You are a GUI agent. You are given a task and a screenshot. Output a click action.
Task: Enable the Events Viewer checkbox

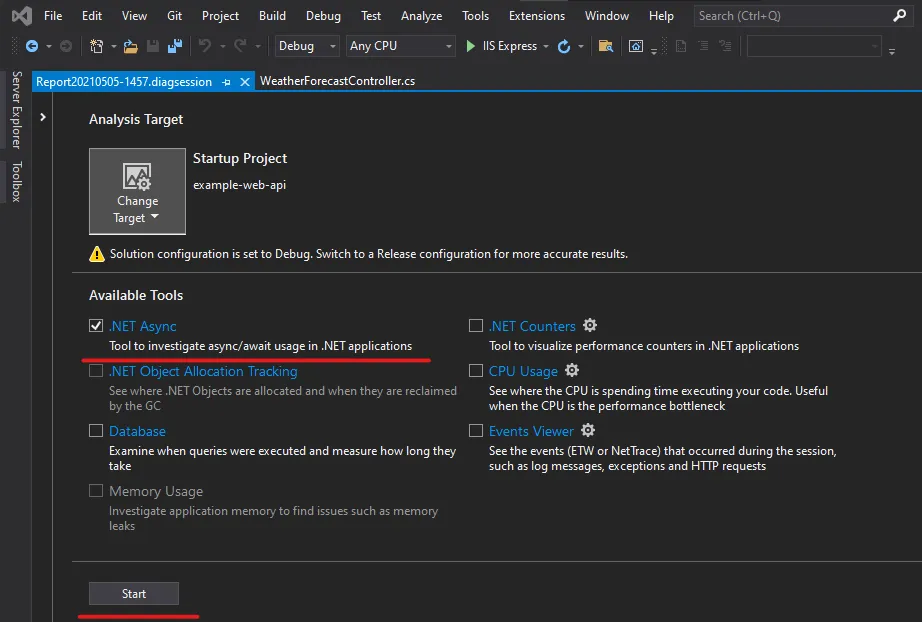click(476, 430)
